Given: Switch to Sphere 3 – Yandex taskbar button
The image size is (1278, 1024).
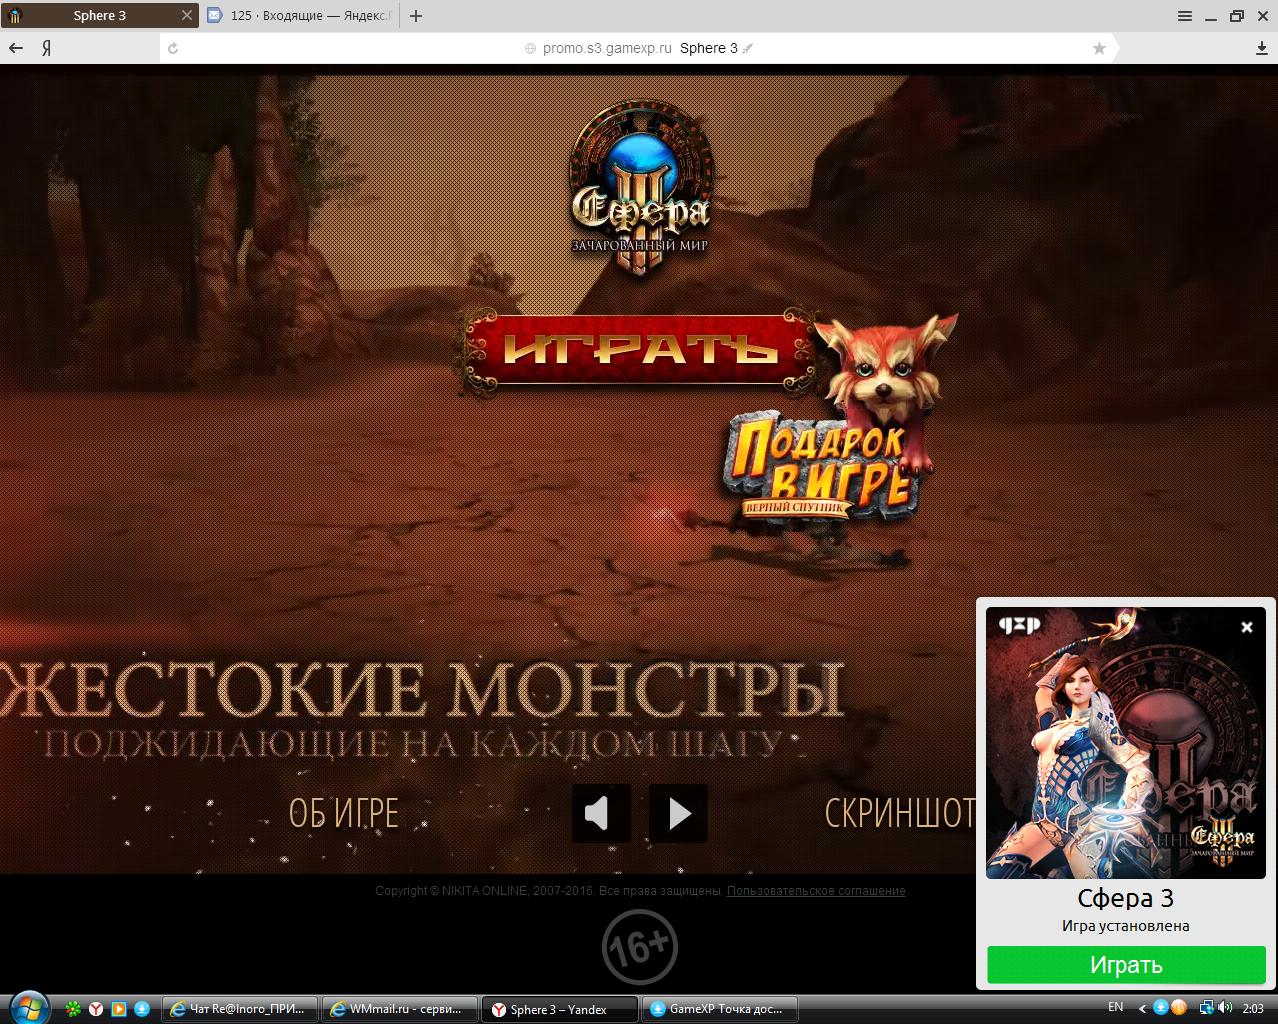Looking at the screenshot, I should 559,1009.
